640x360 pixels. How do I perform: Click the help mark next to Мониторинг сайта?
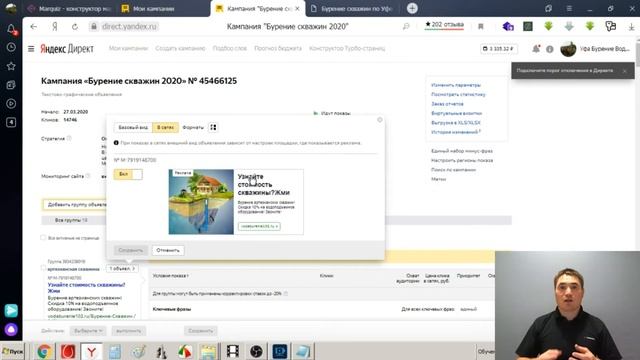click(88, 176)
